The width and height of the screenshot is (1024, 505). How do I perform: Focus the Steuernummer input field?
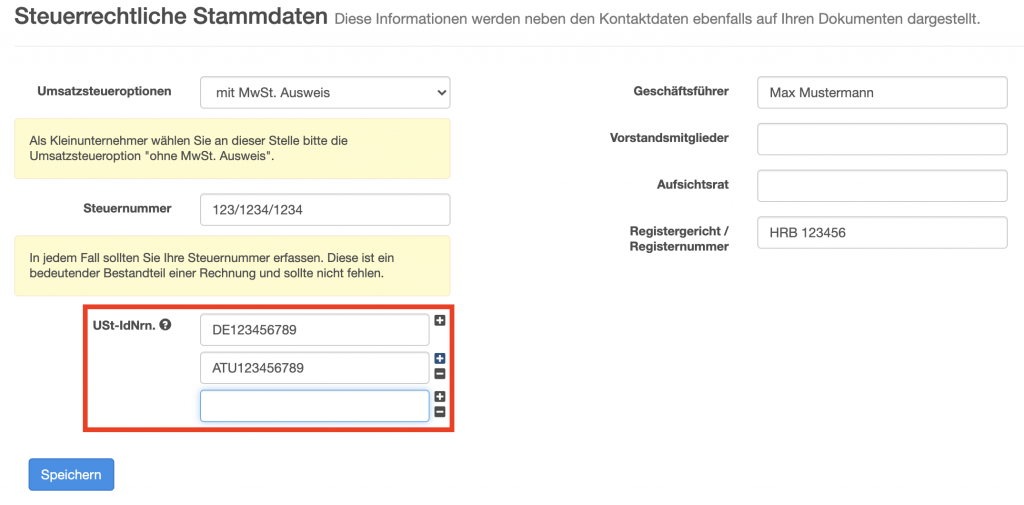tap(325, 210)
